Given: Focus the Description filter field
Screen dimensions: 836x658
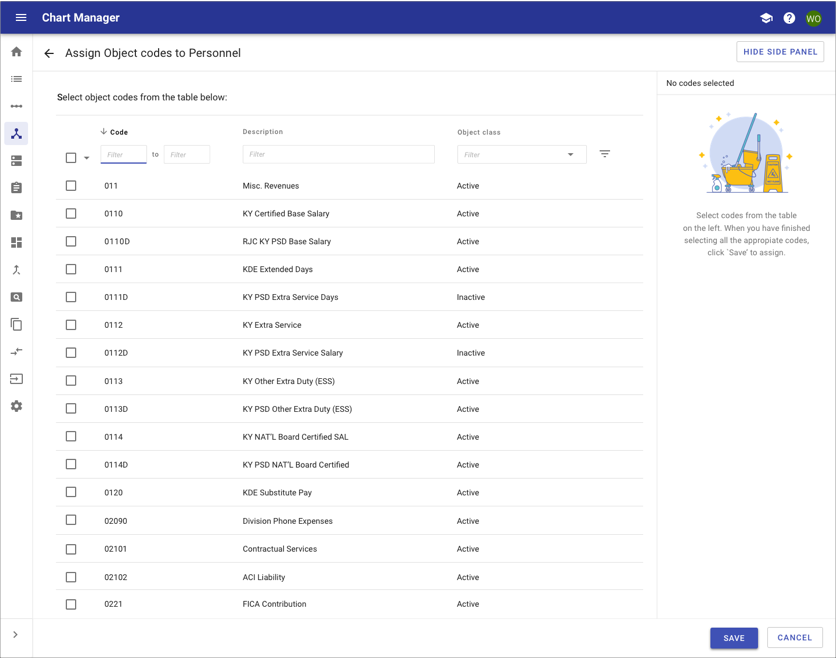Looking at the screenshot, I should pyautogui.click(x=339, y=154).
